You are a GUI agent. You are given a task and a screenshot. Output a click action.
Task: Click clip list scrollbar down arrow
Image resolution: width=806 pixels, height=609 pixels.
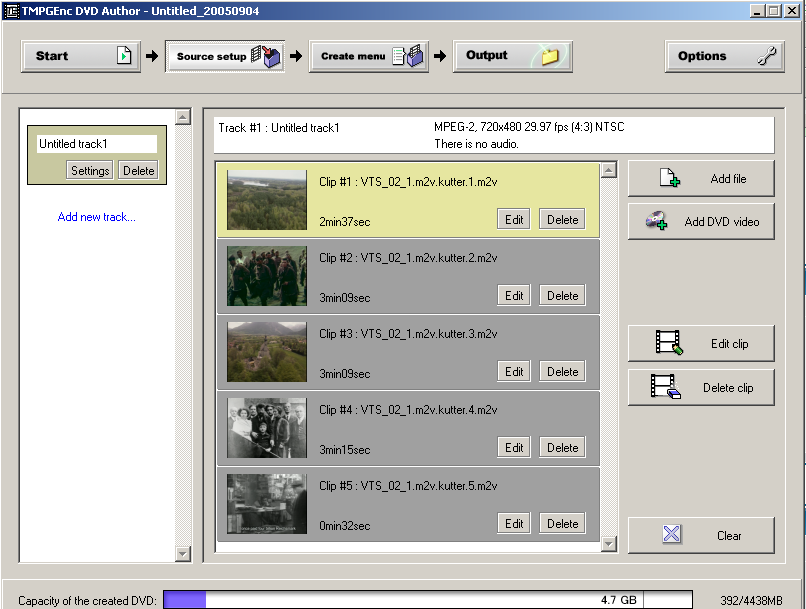tap(609, 544)
